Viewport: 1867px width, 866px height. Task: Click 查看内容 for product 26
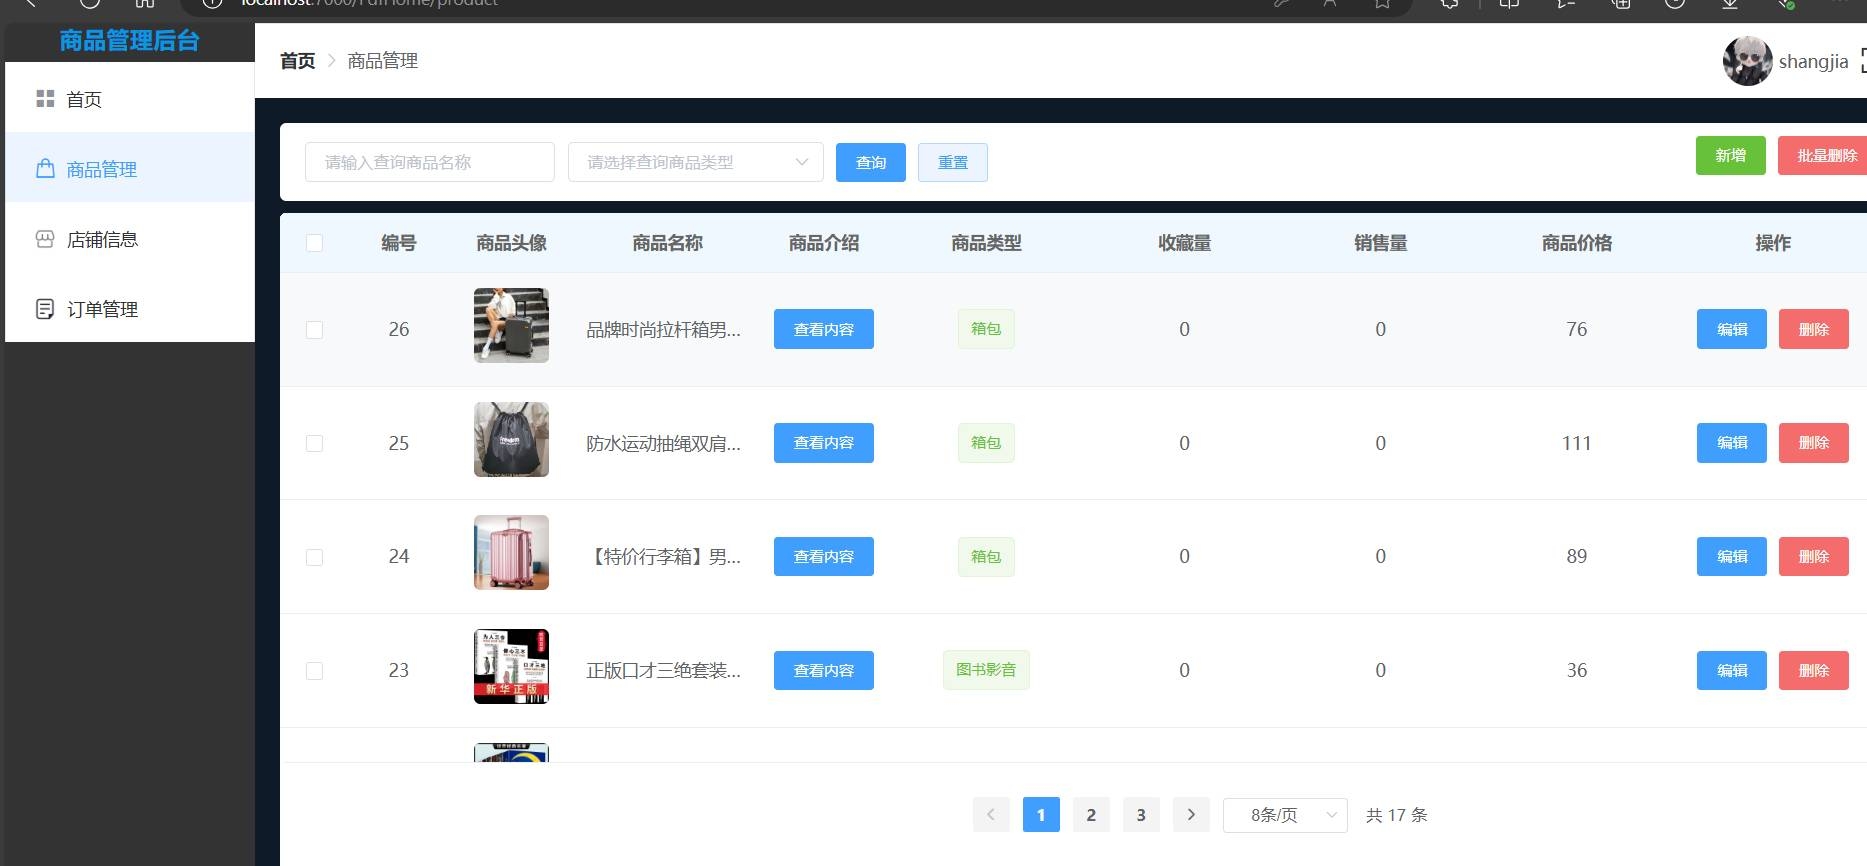click(x=824, y=329)
